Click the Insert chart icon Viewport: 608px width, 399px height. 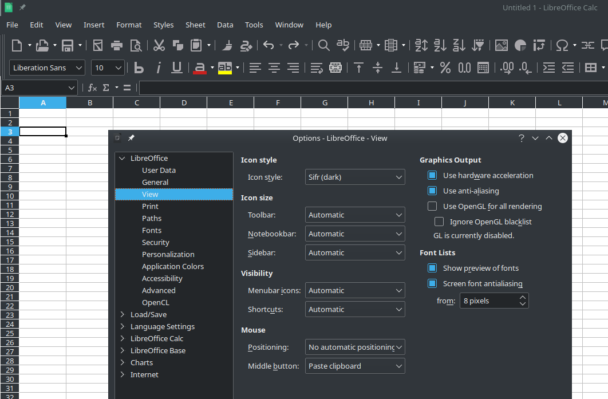click(520, 46)
